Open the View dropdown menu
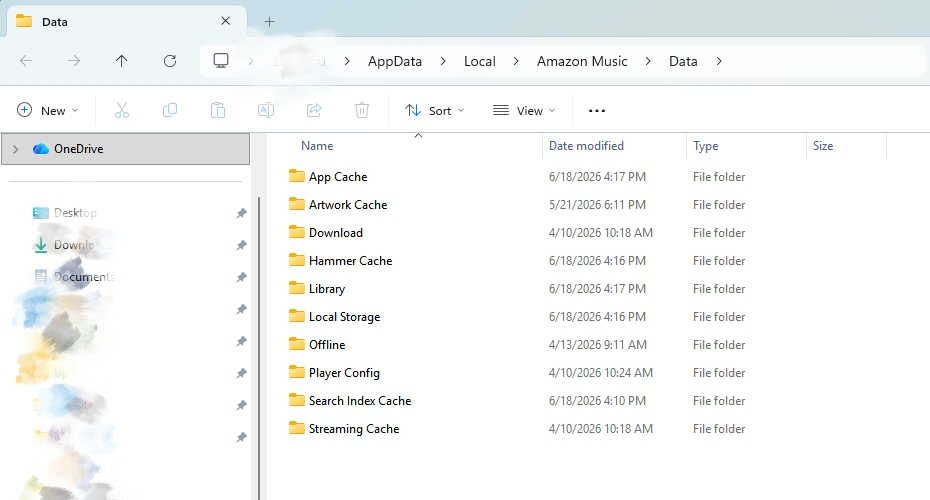Screen dimensions: 930x500 point(524,110)
